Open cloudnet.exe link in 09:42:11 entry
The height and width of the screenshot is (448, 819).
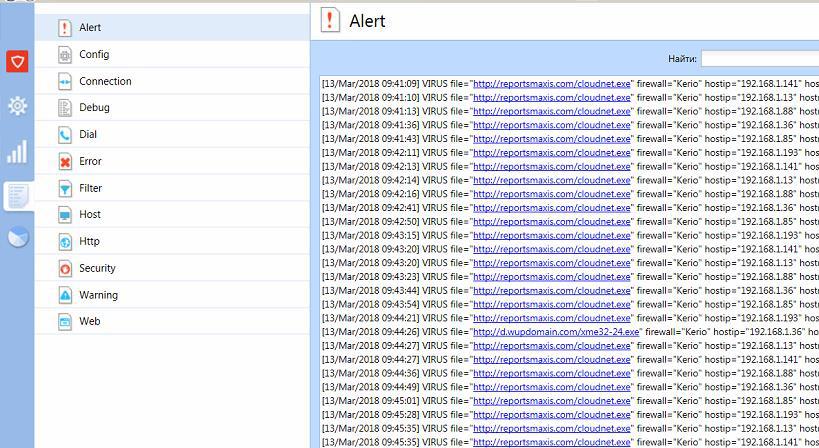click(x=552, y=152)
